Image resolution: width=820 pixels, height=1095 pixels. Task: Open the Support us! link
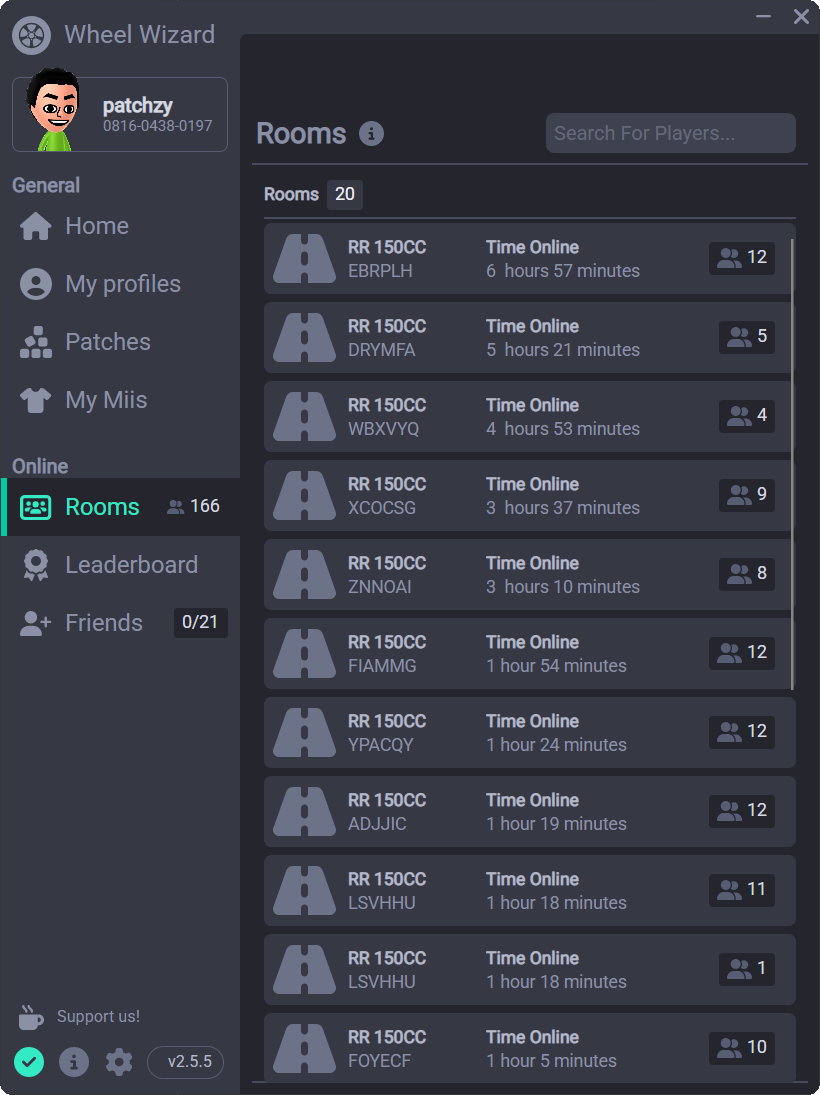pyautogui.click(x=98, y=1016)
